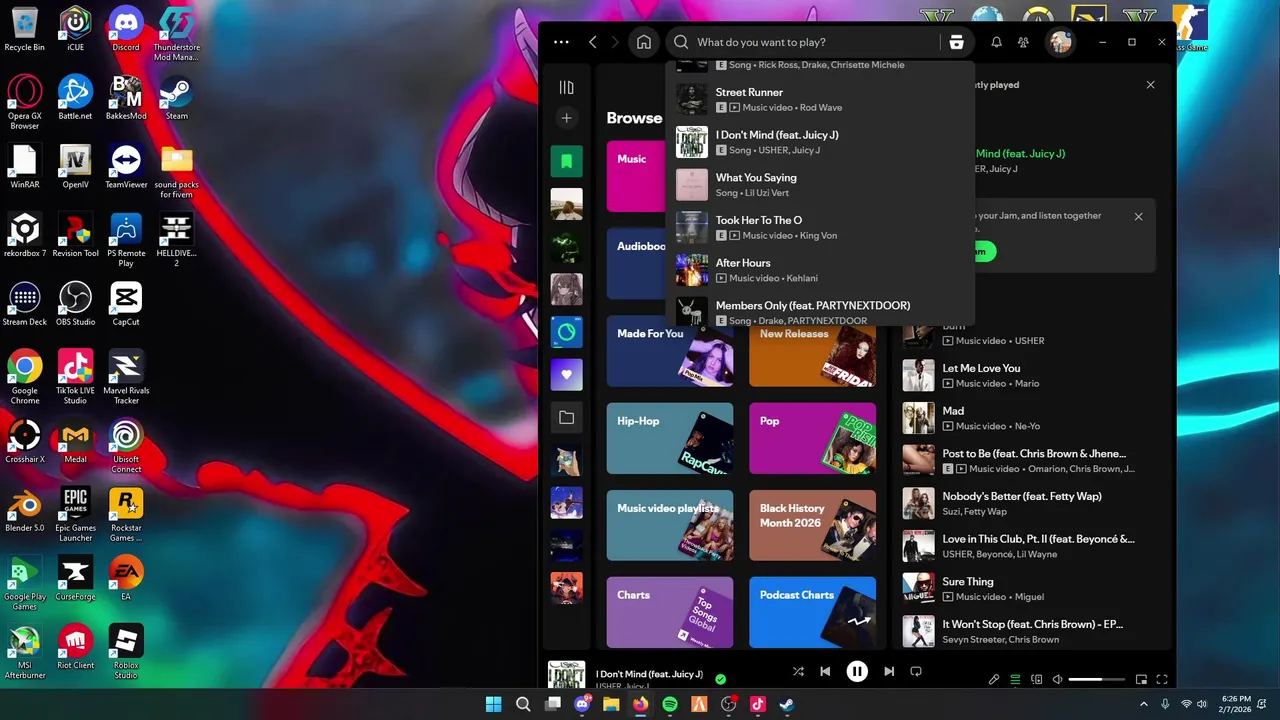Pause the current song
1280x720 pixels.
tap(857, 672)
